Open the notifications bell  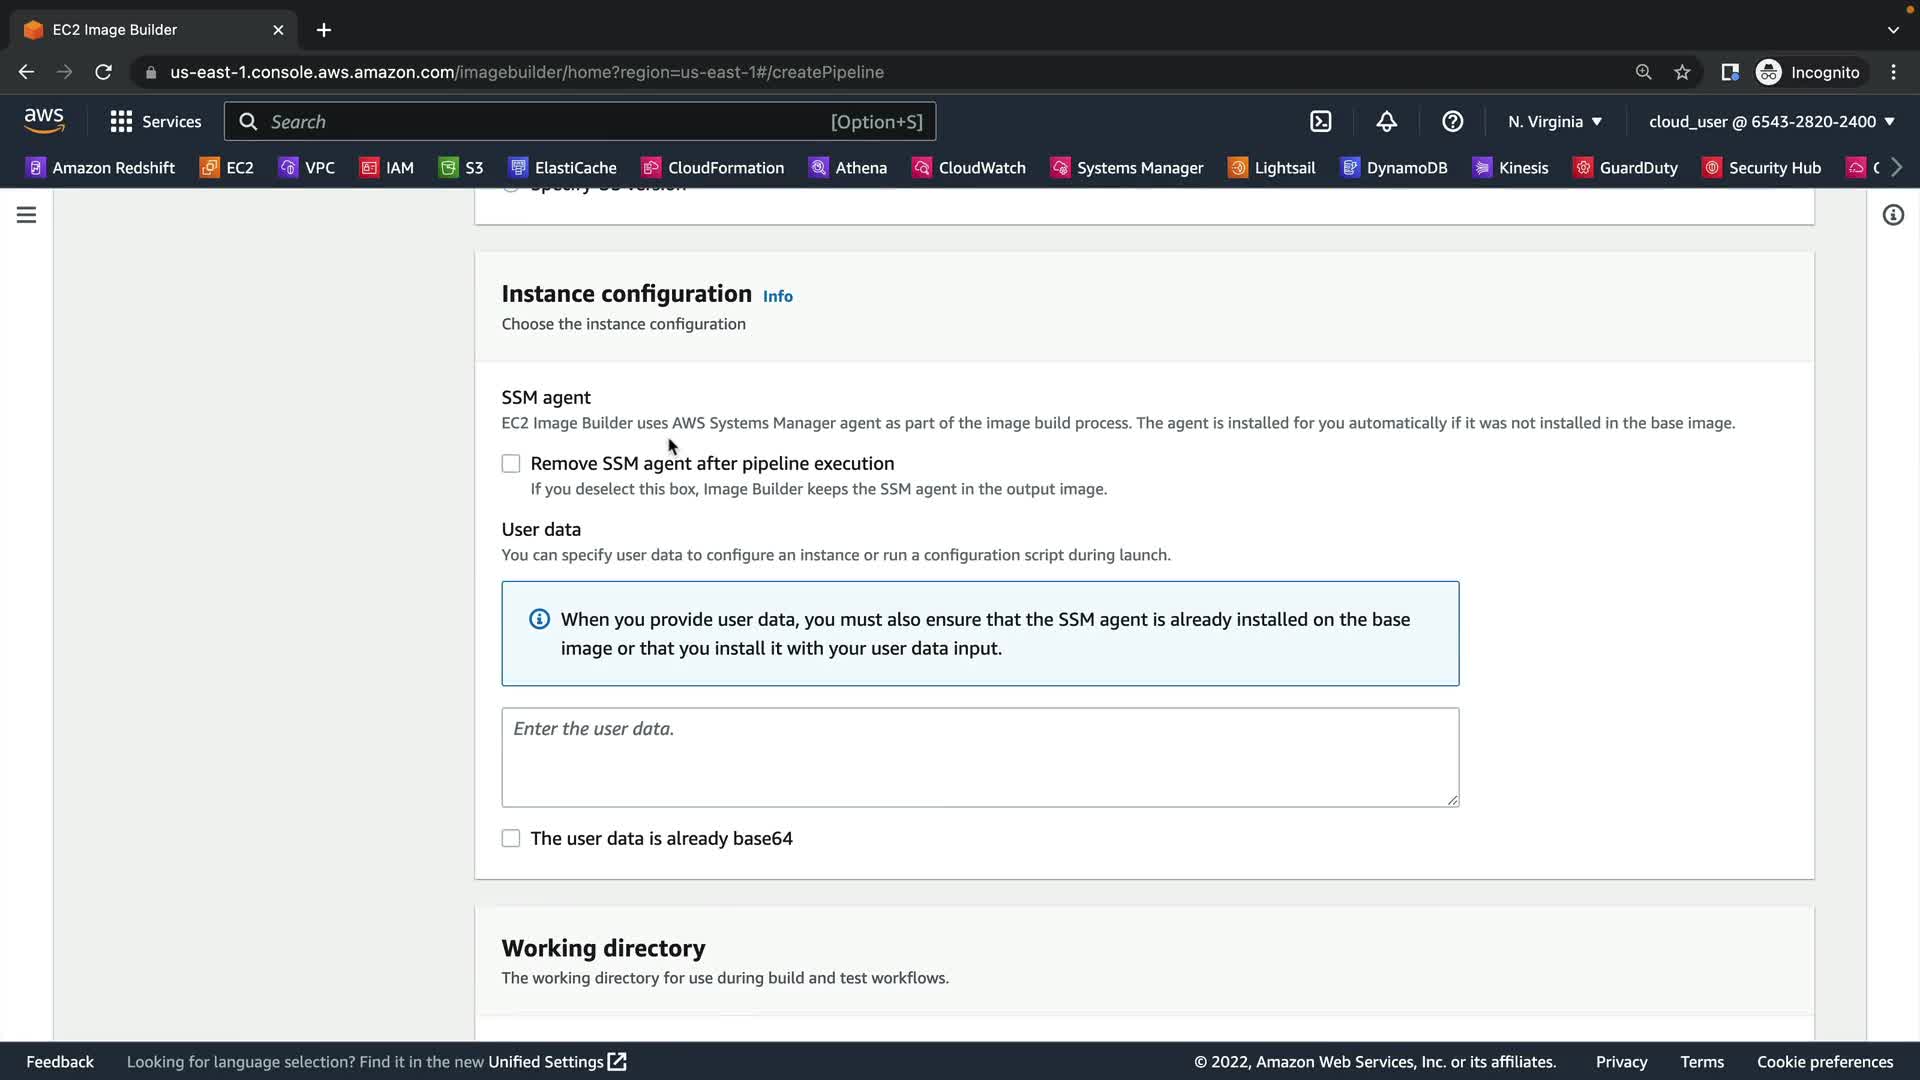click(x=1386, y=121)
